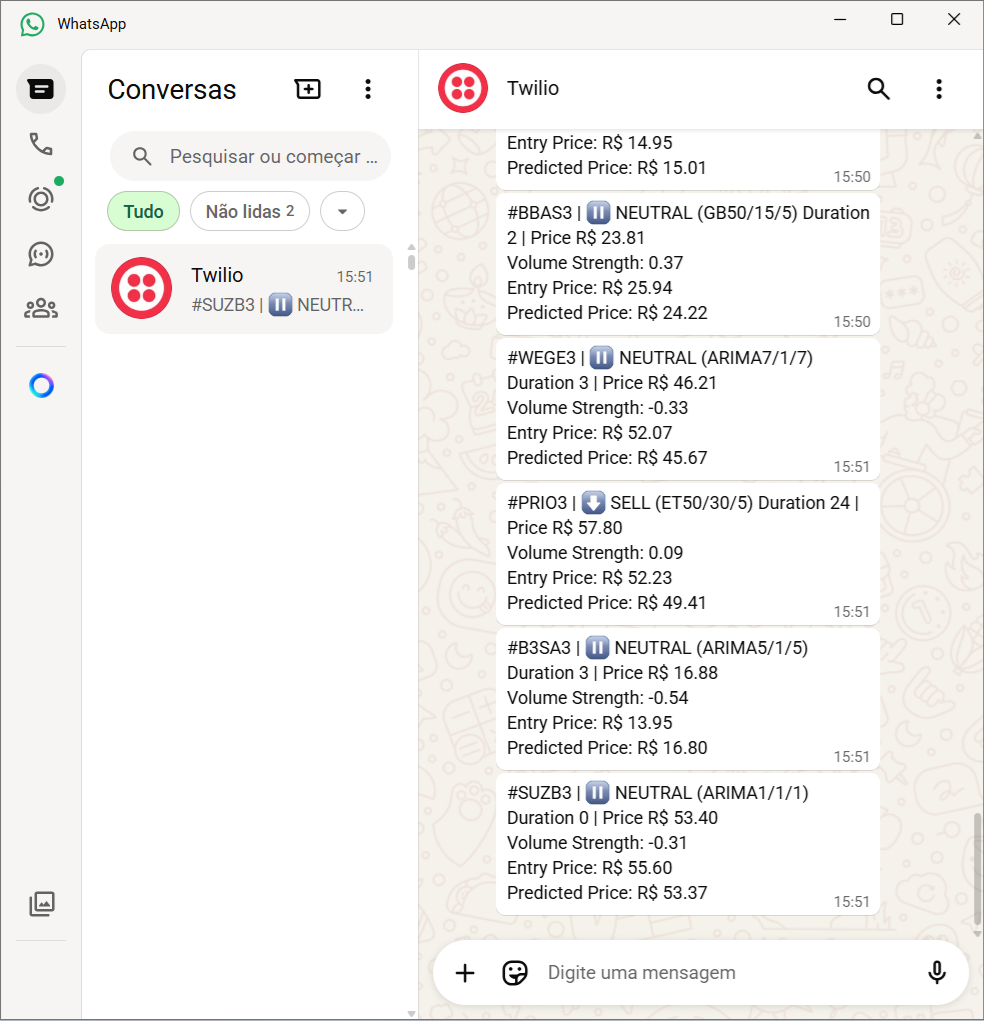The width and height of the screenshot is (984, 1021).
Task: Click 'Volume Strength: -0.31' text
Action: (x=597, y=843)
